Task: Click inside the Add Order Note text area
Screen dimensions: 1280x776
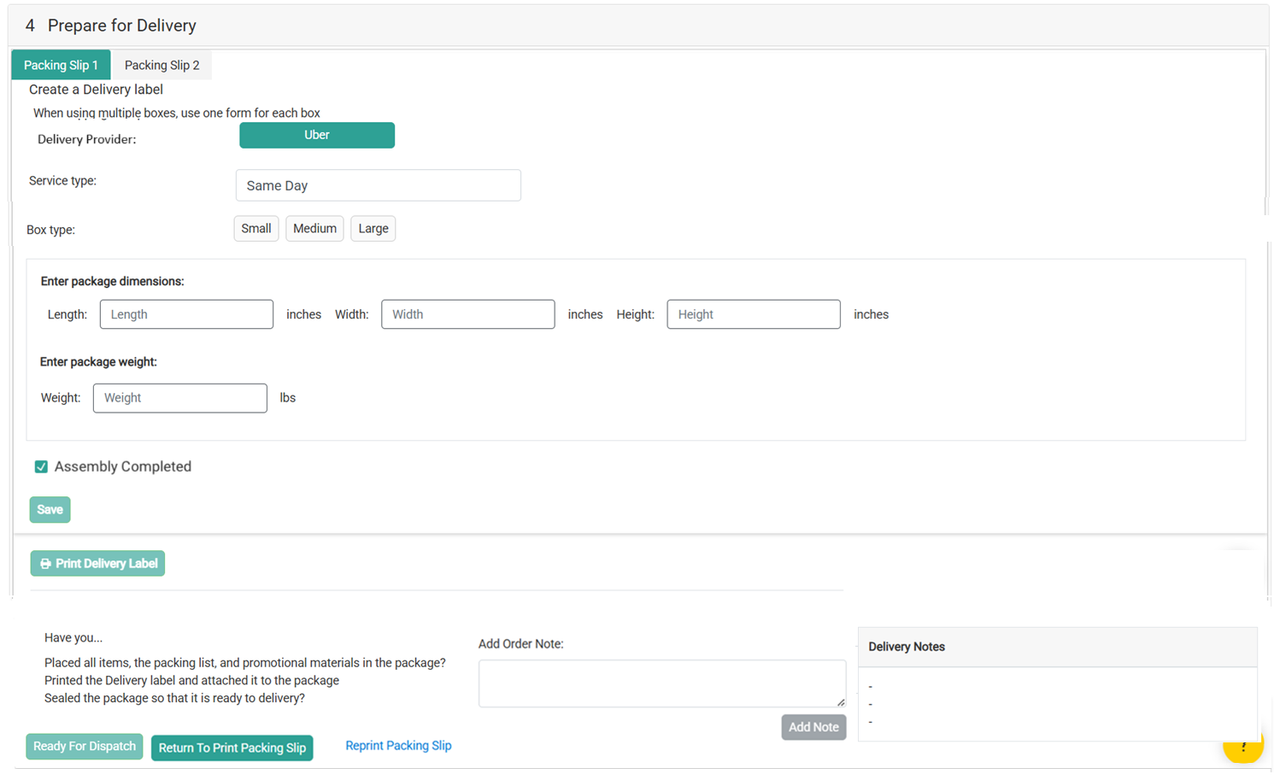Action: [x=662, y=684]
